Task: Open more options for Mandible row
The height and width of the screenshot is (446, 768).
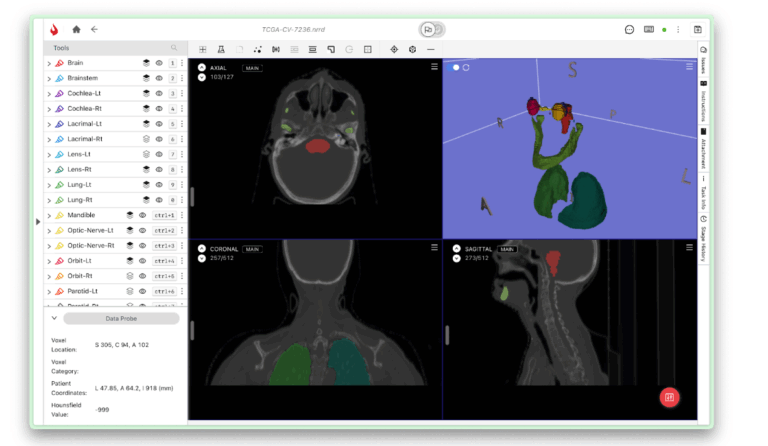Action: coord(182,215)
